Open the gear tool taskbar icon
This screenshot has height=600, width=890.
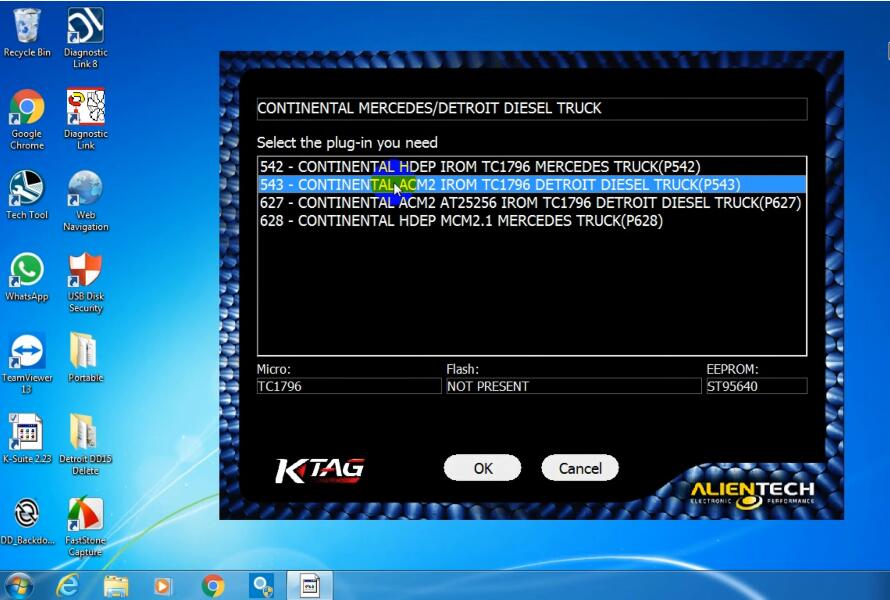pos(263,586)
